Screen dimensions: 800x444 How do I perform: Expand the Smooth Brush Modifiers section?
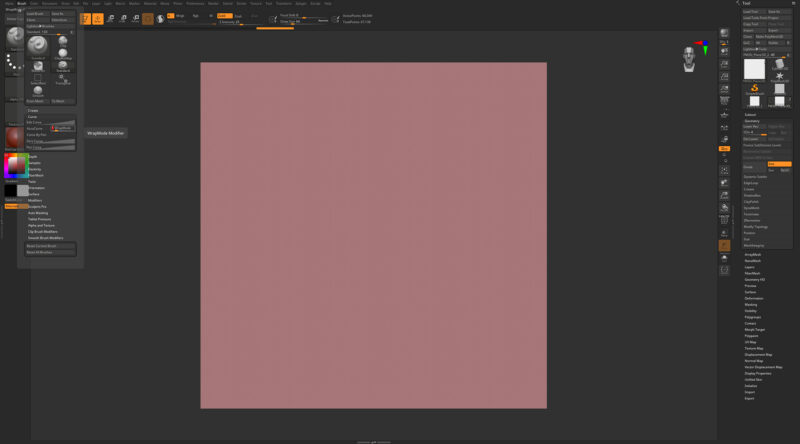tap(45, 238)
